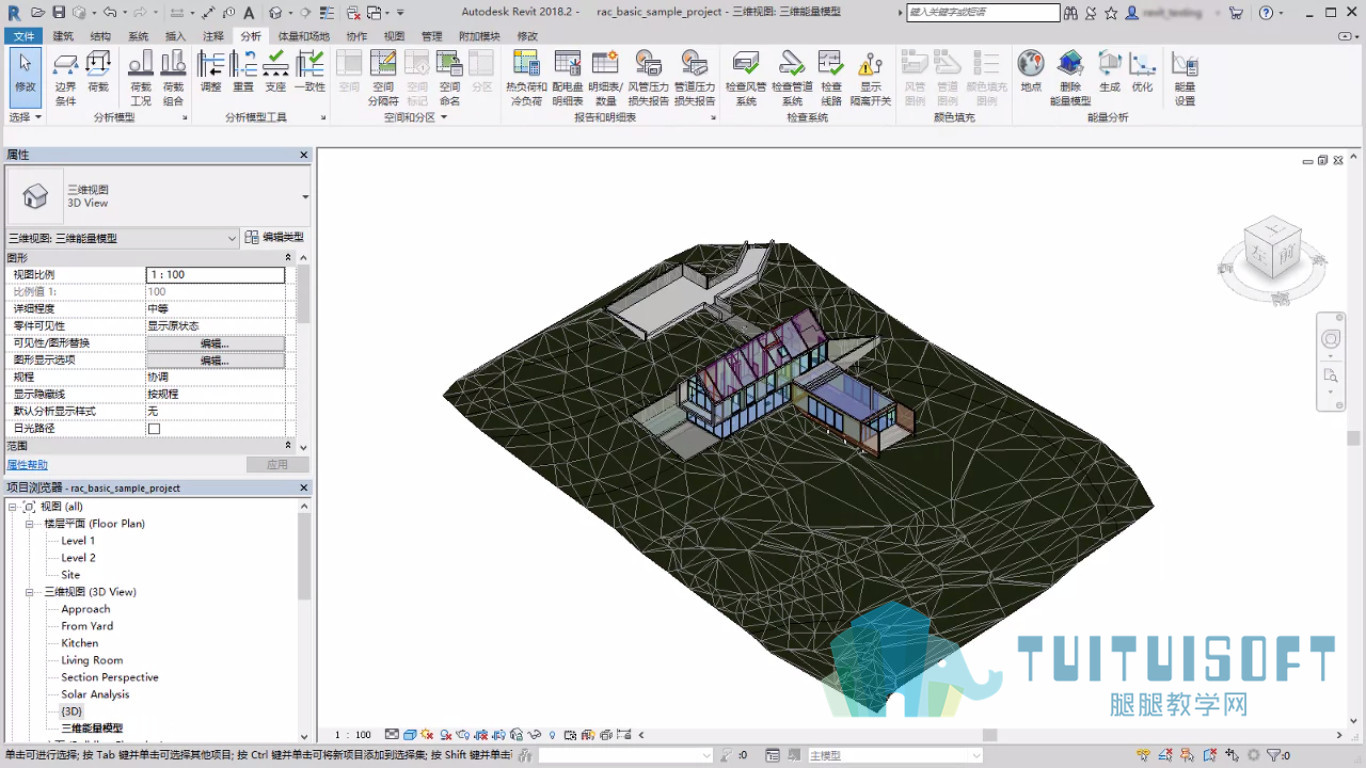Switch to the 系统 ribbon tab
Screen dimensions: 1366x768
coord(138,36)
